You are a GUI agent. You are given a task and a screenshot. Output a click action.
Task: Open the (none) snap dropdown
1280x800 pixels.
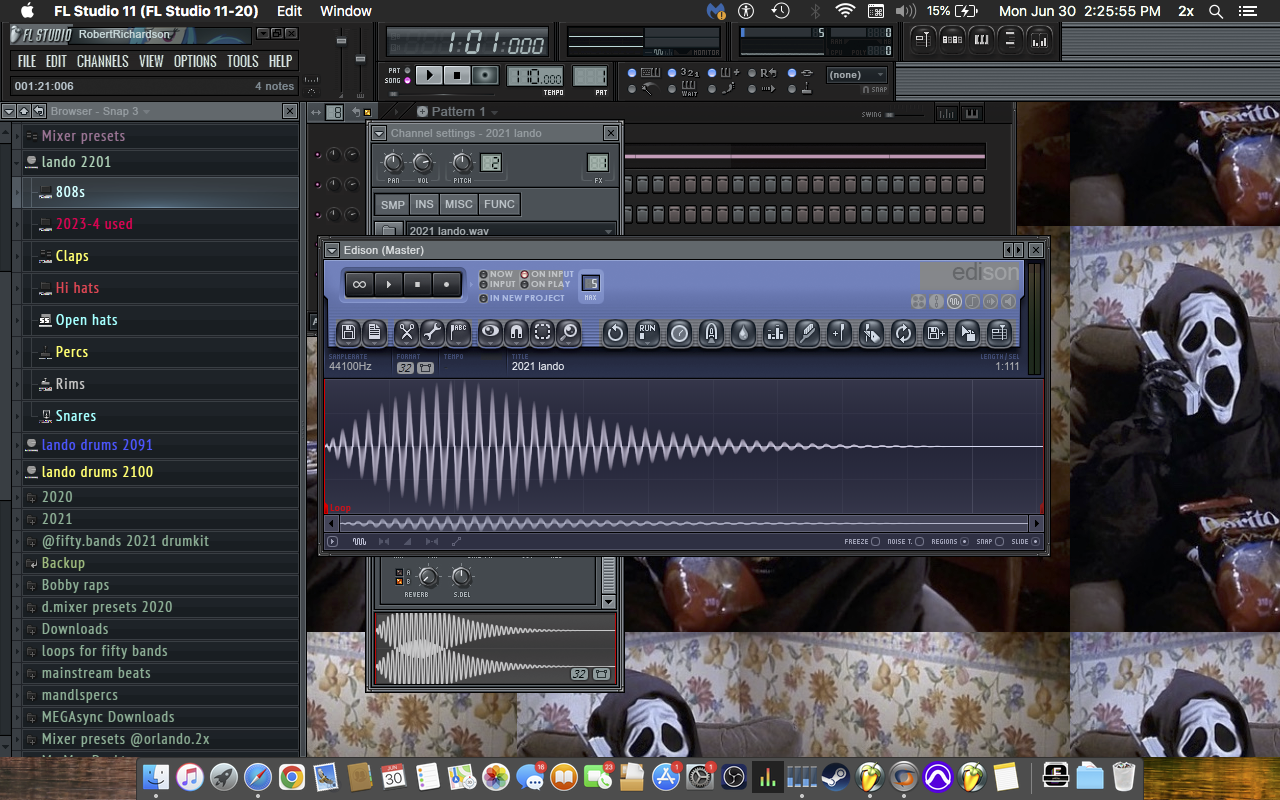tap(857, 75)
